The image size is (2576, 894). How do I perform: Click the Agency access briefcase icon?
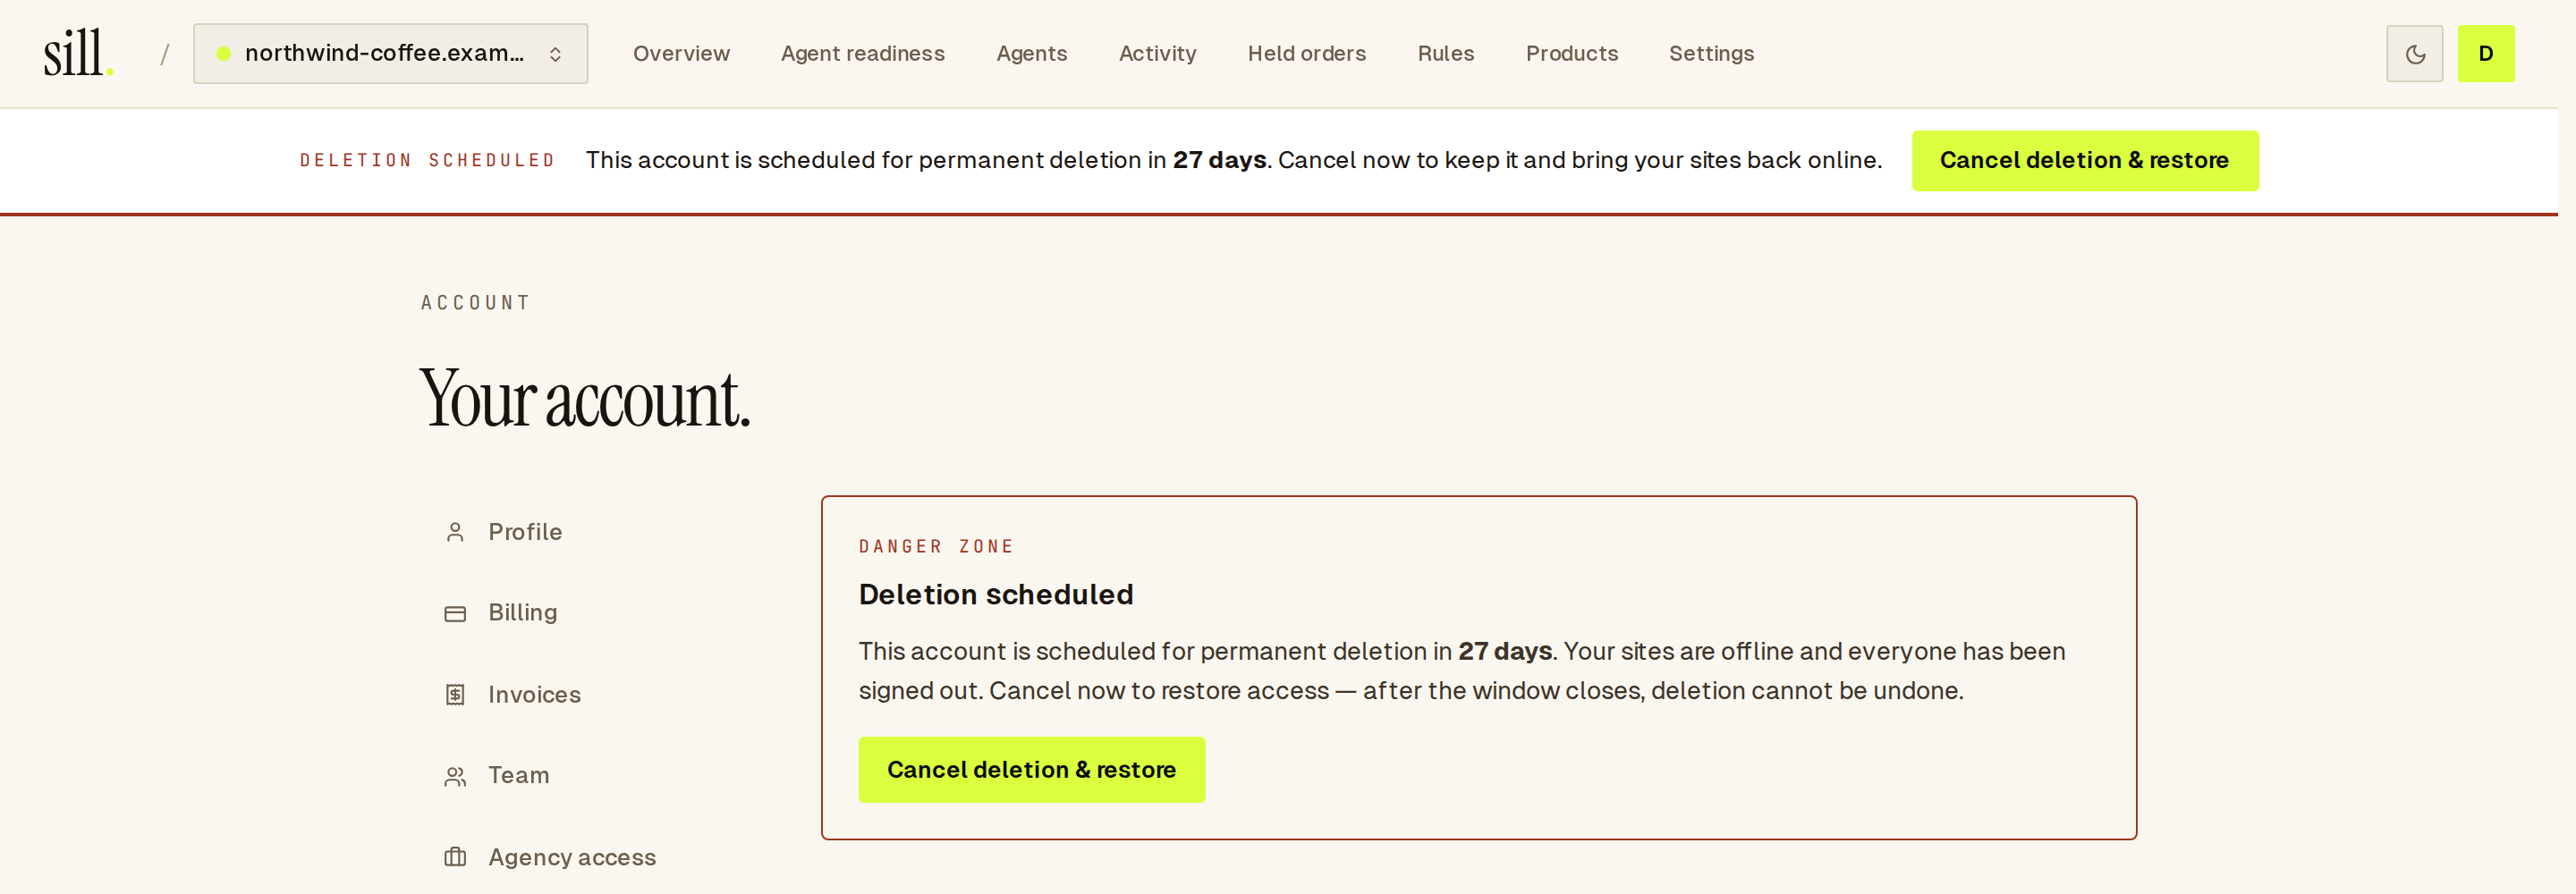(455, 857)
